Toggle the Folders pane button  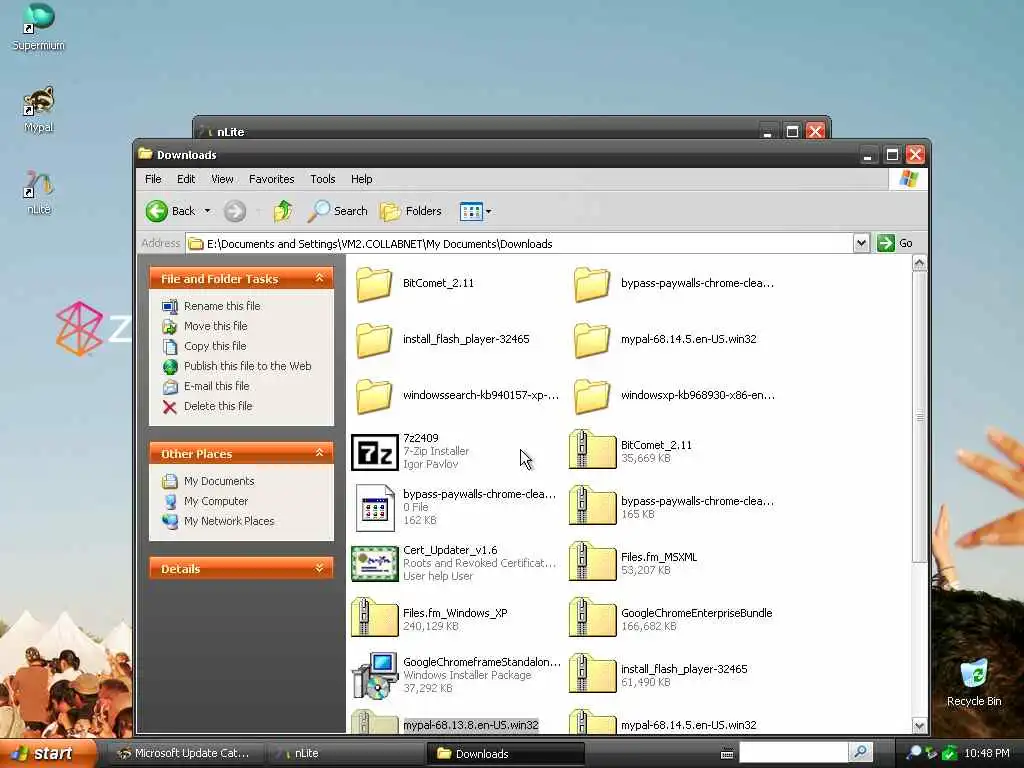(411, 211)
